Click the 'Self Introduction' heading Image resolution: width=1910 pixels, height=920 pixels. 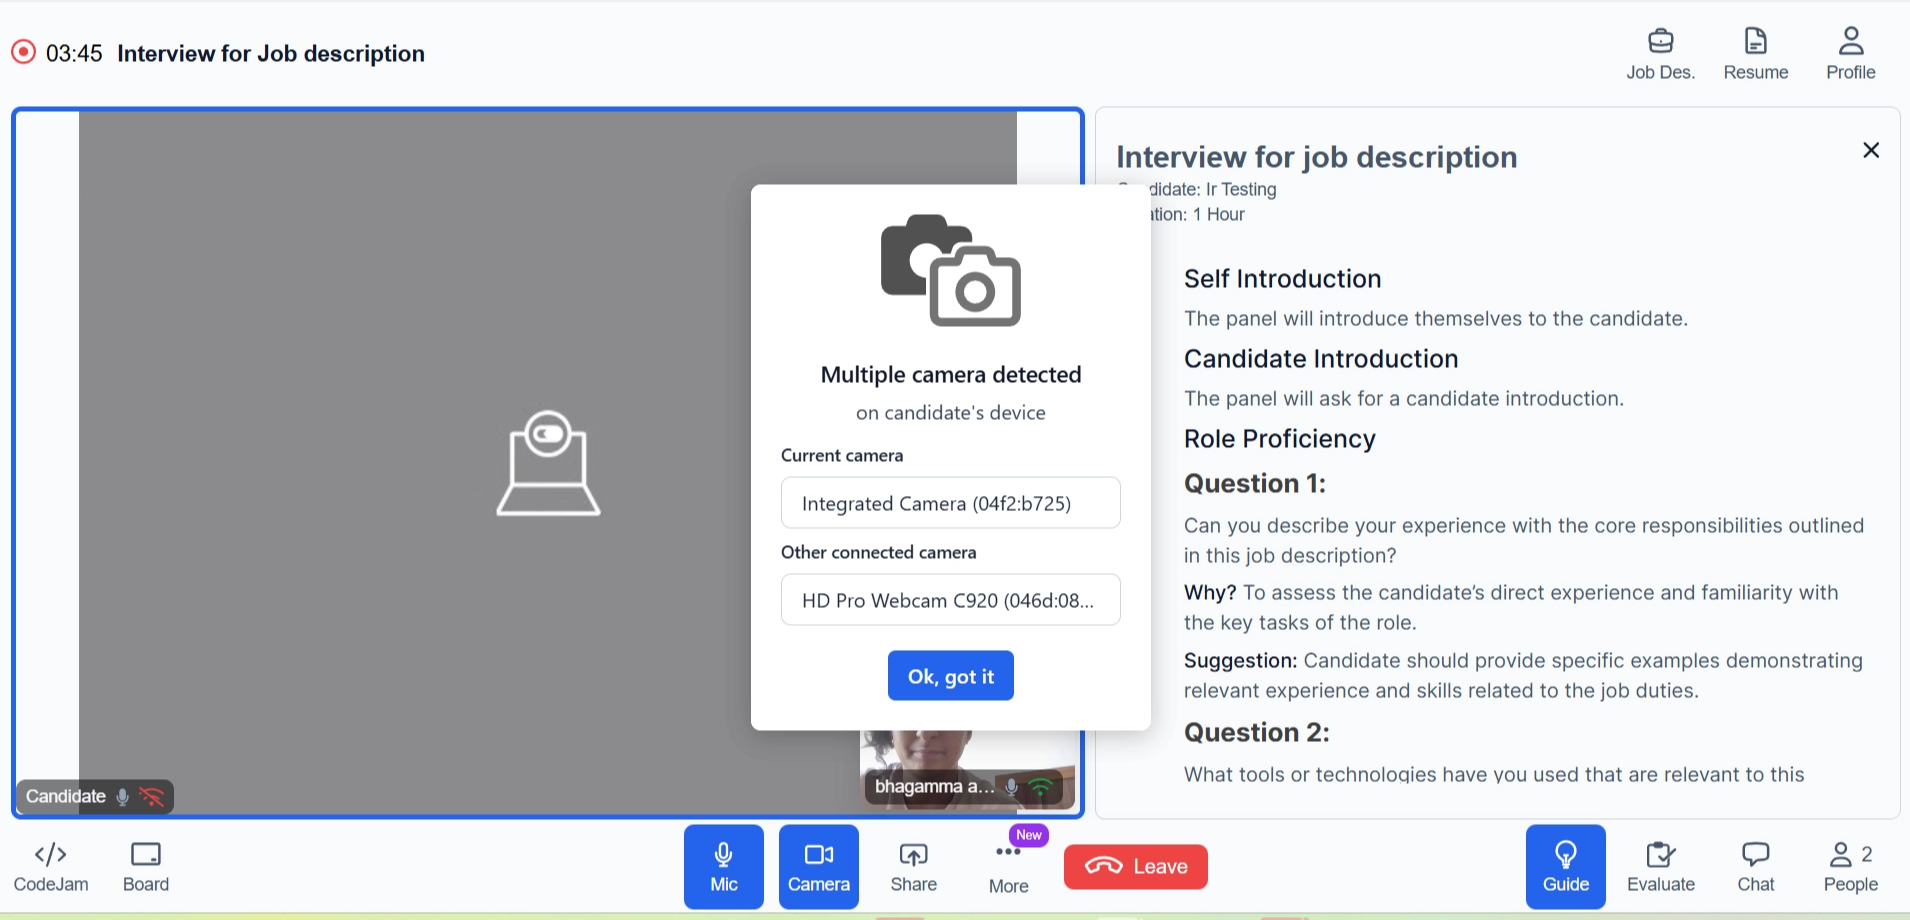pos(1283,279)
